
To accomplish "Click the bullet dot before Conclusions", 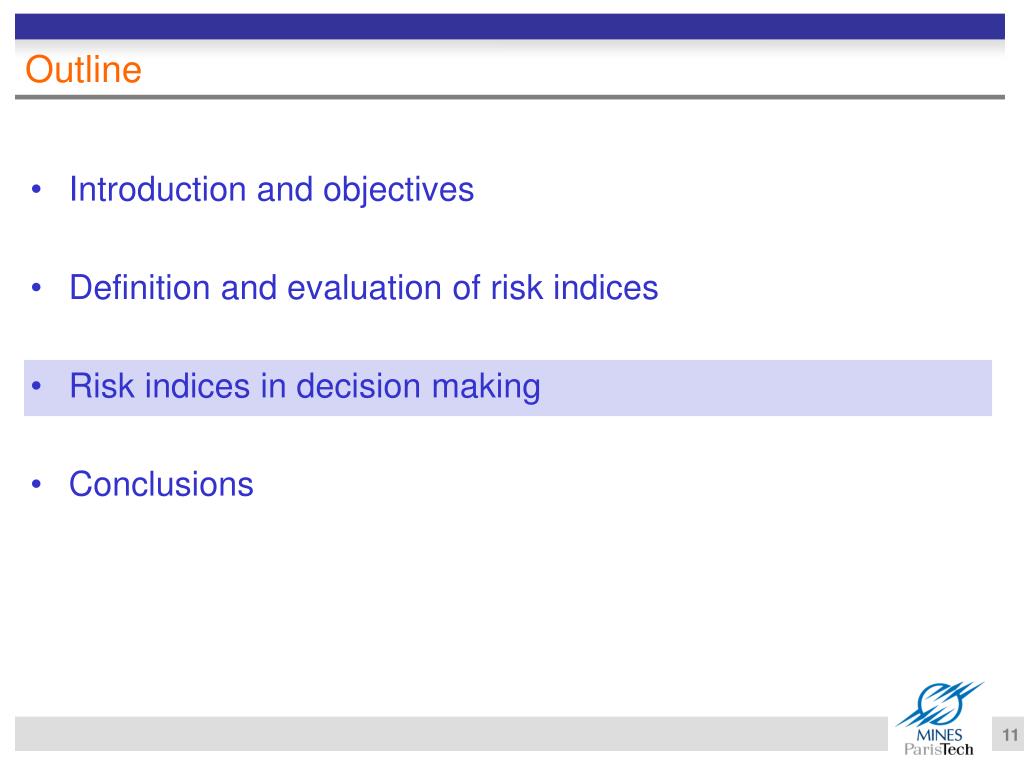I will pyautogui.click(x=36, y=485).
